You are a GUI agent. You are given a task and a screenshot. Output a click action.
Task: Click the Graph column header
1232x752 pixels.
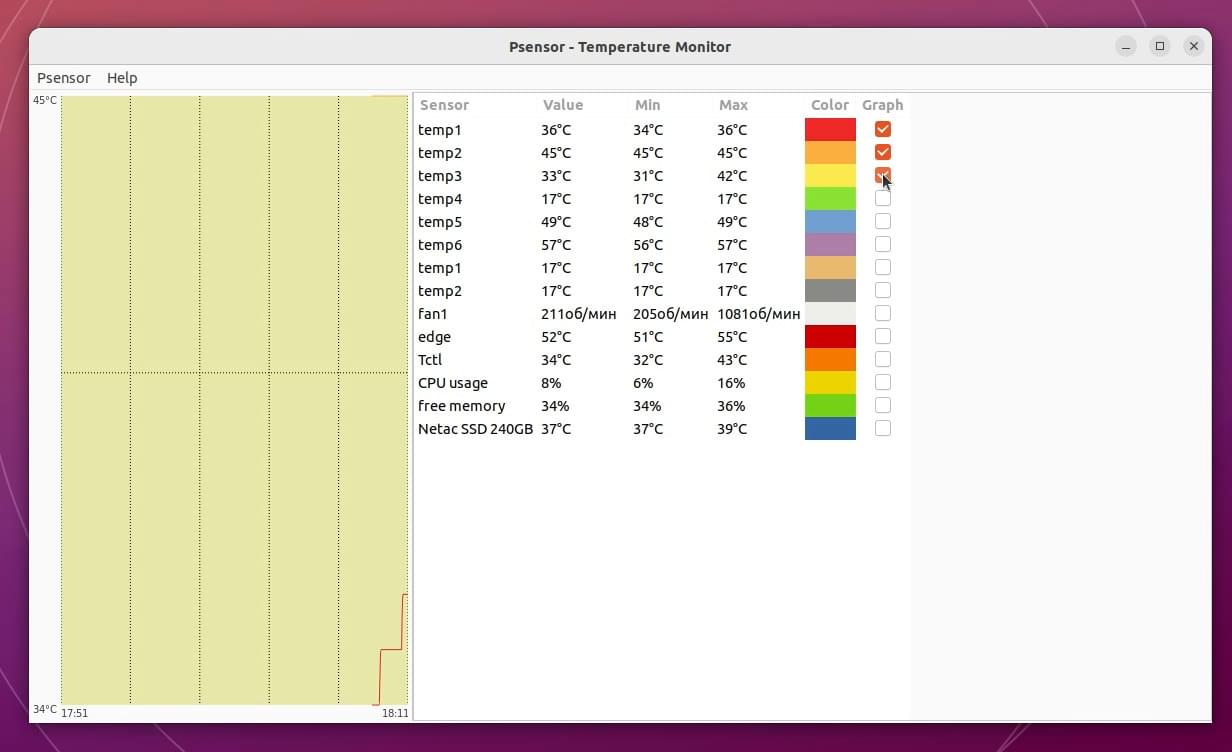pyautogui.click(x=882, y=105)
